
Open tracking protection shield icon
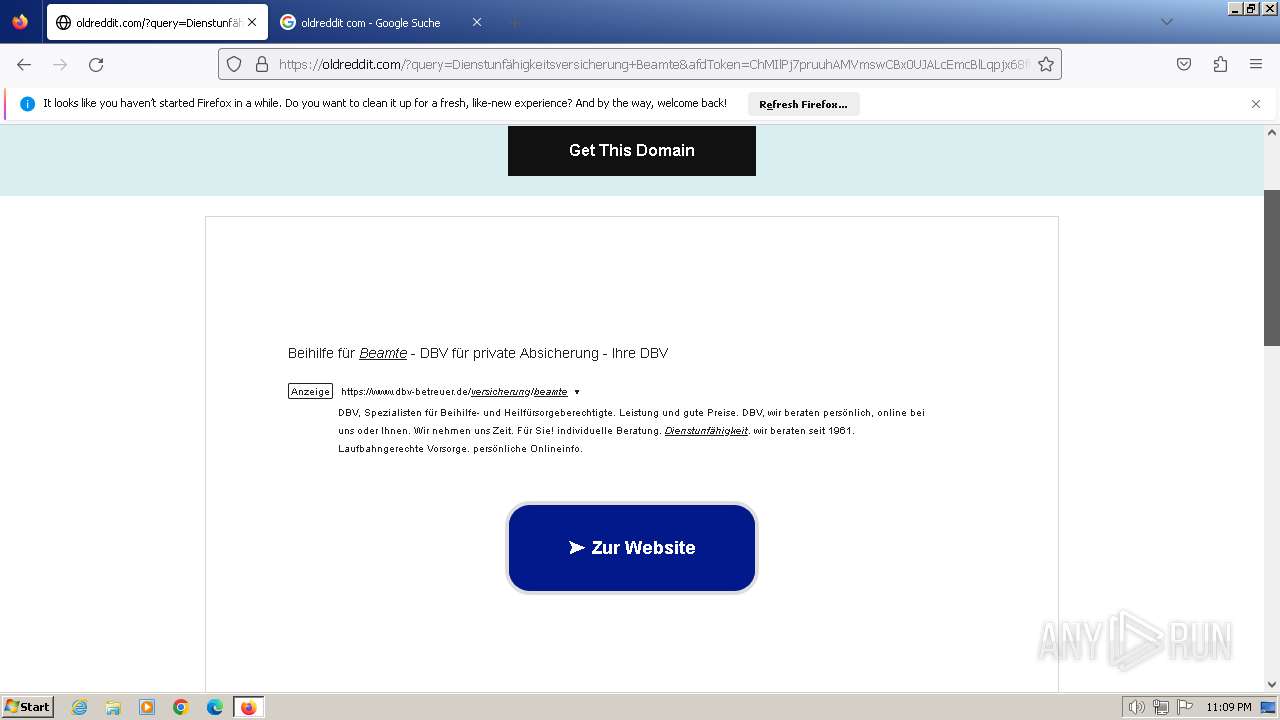coord(234,64)
